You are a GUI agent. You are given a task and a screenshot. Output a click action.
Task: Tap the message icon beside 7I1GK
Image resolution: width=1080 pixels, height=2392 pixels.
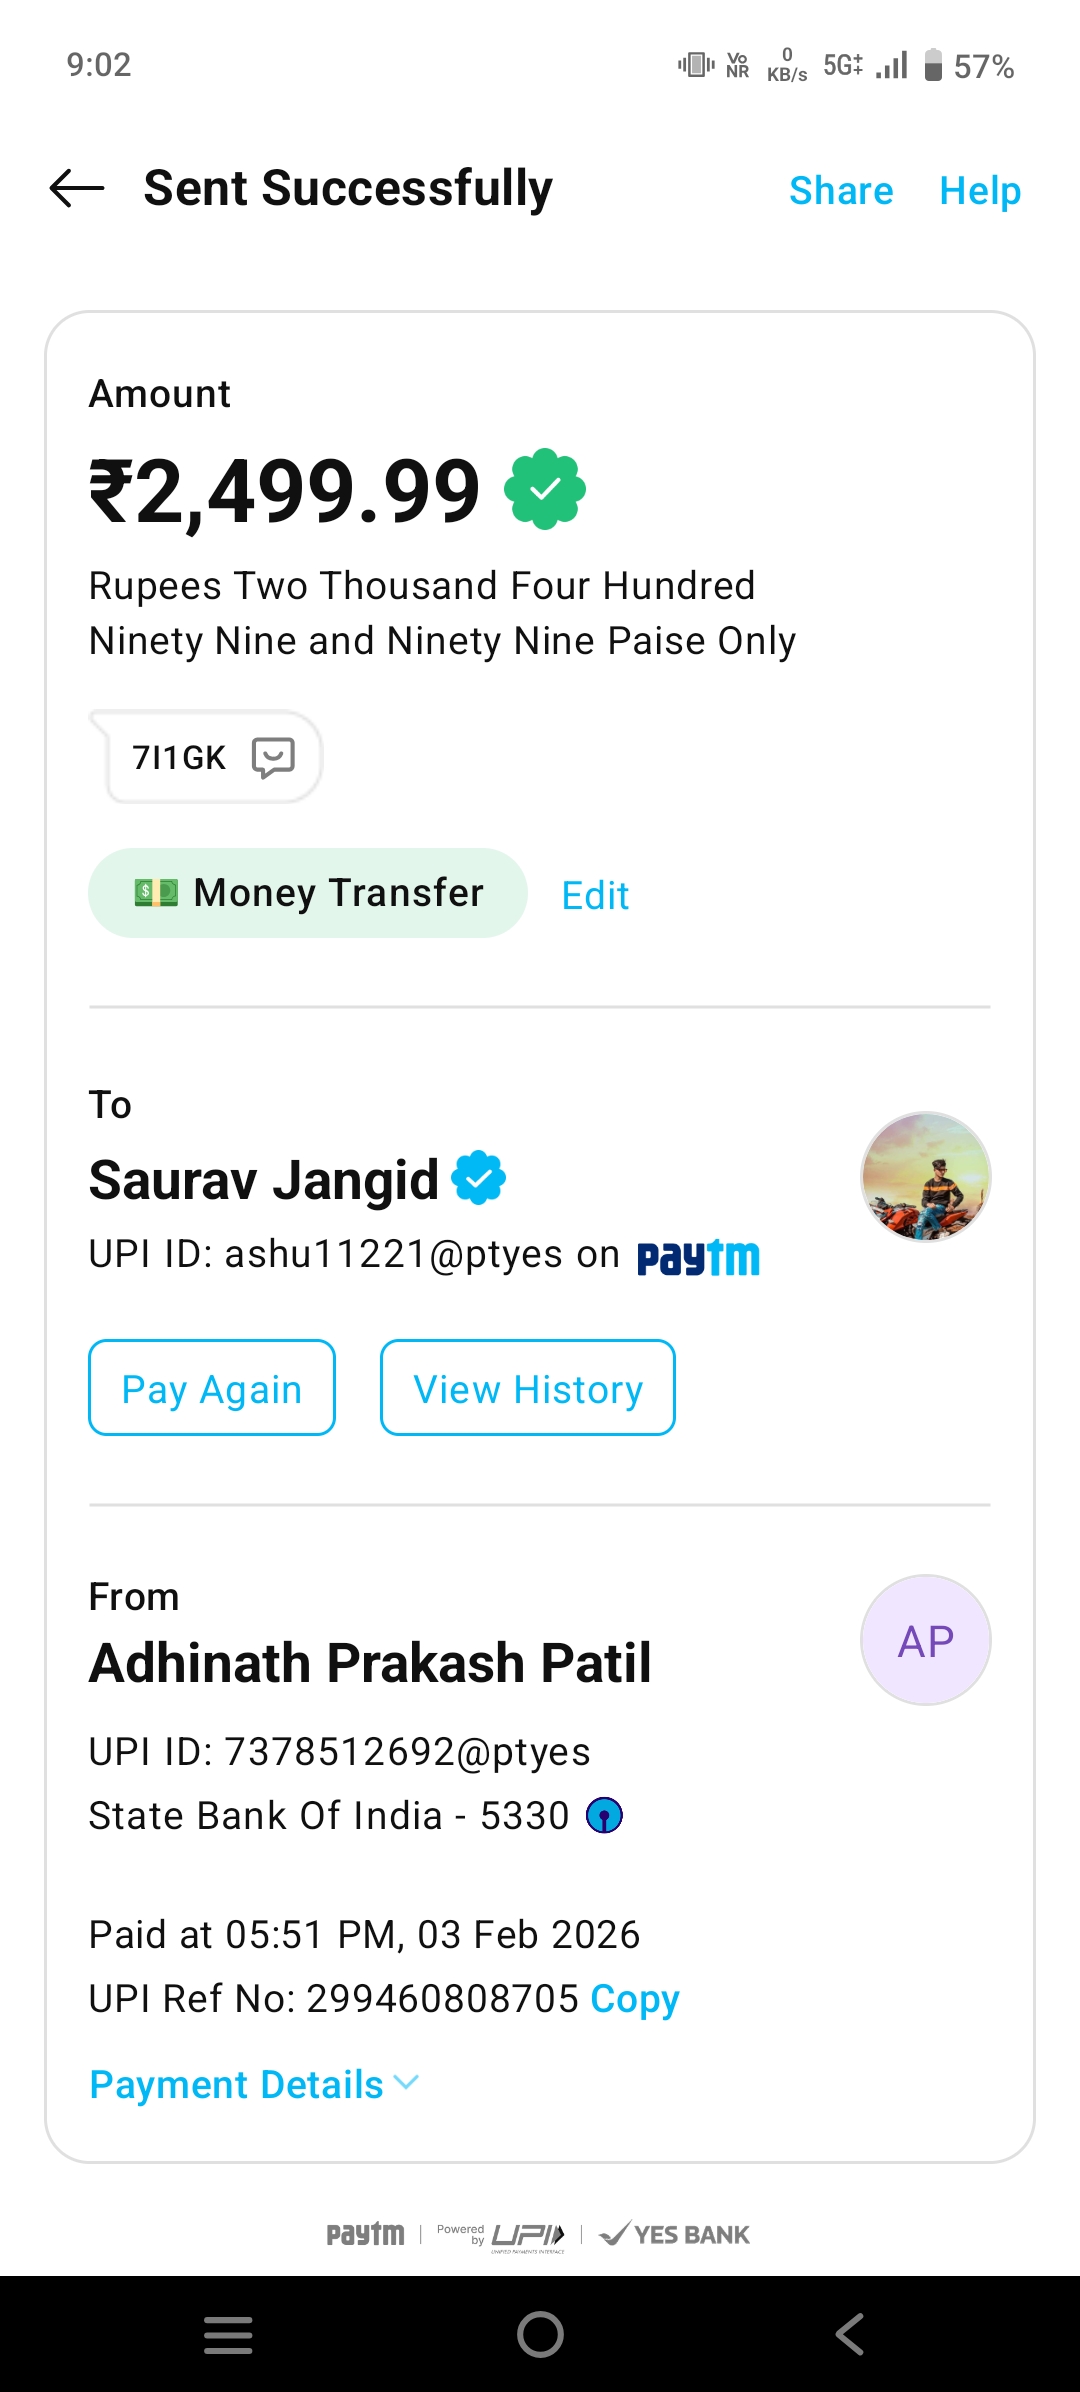click(x=273, y=758)
